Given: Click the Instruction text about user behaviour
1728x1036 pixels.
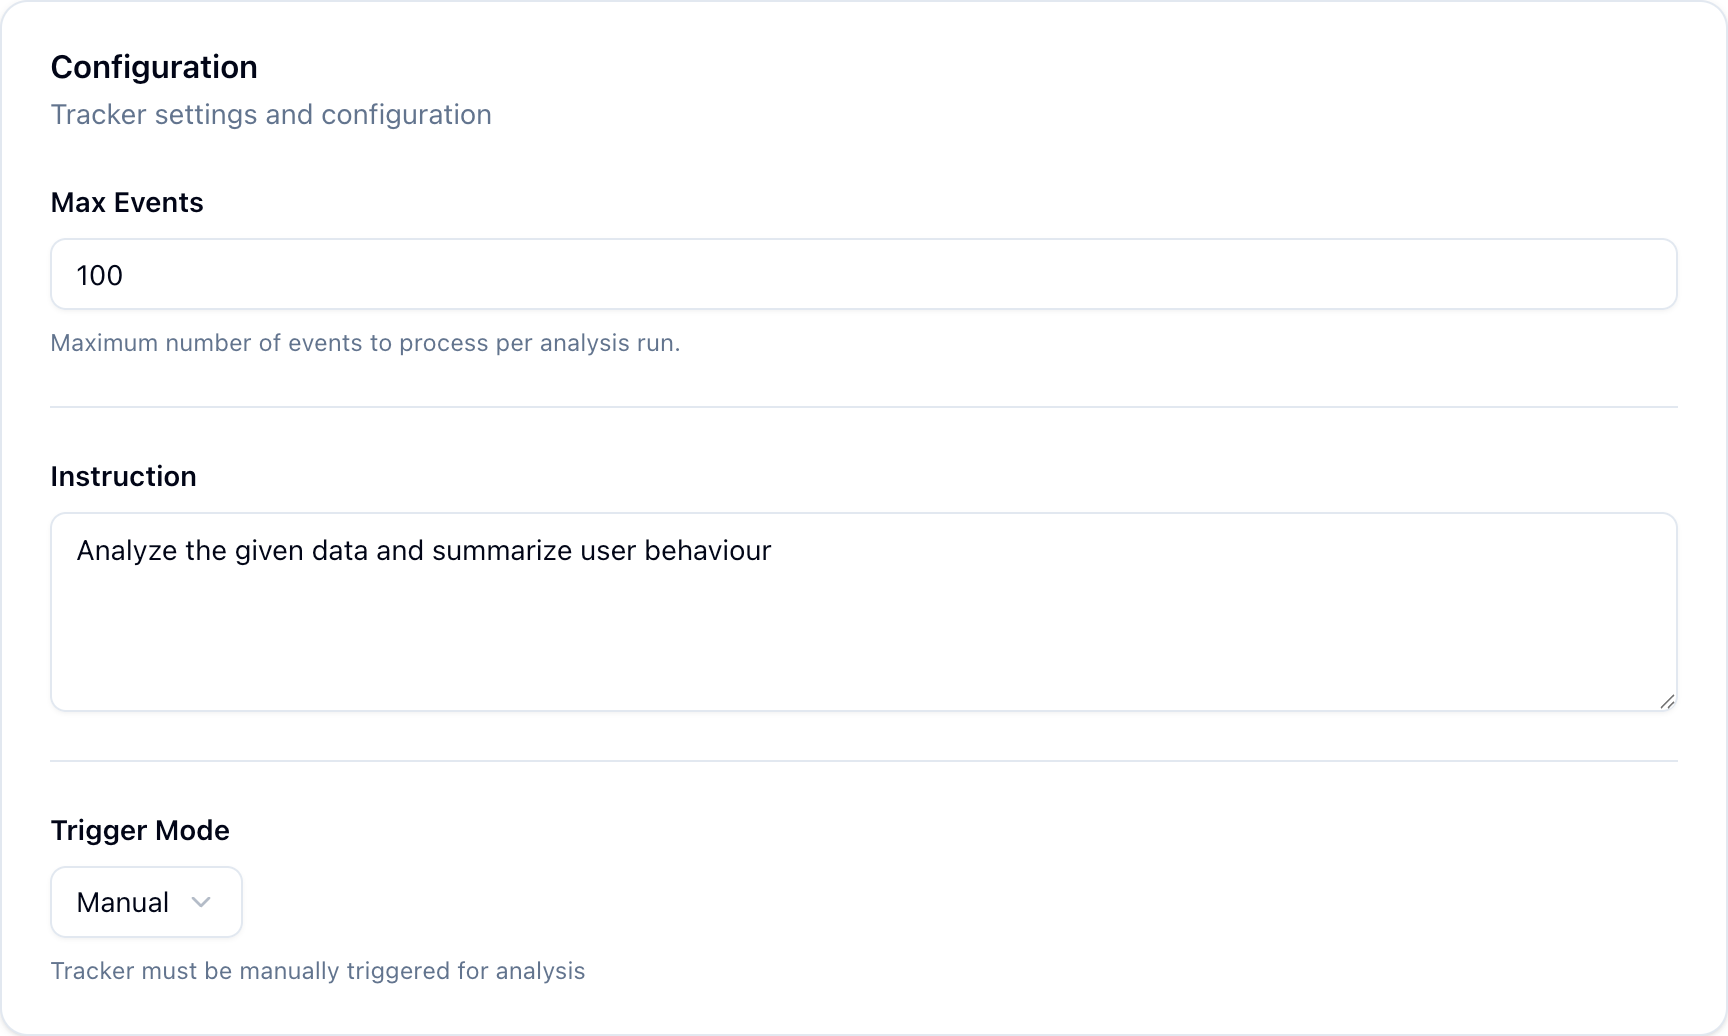Looking at the screenshot, I should point(423,550).
